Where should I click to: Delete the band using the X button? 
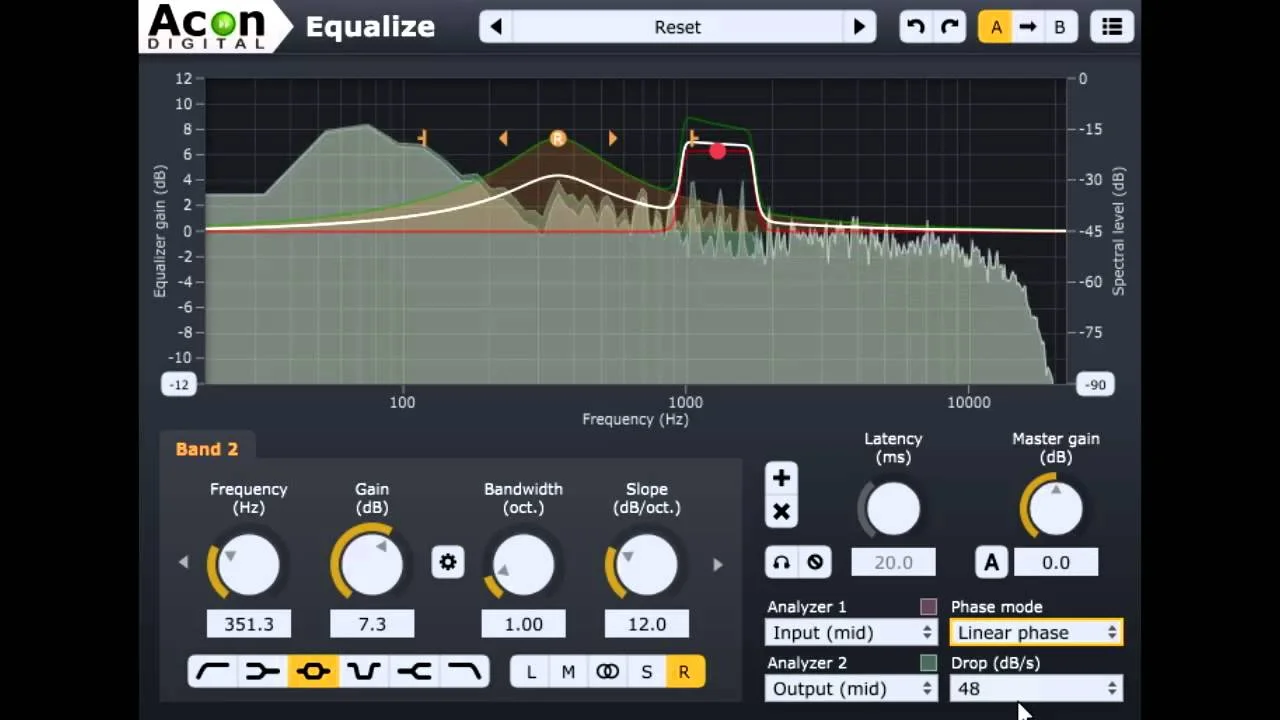pyautogui.click(x=781, y=510)
